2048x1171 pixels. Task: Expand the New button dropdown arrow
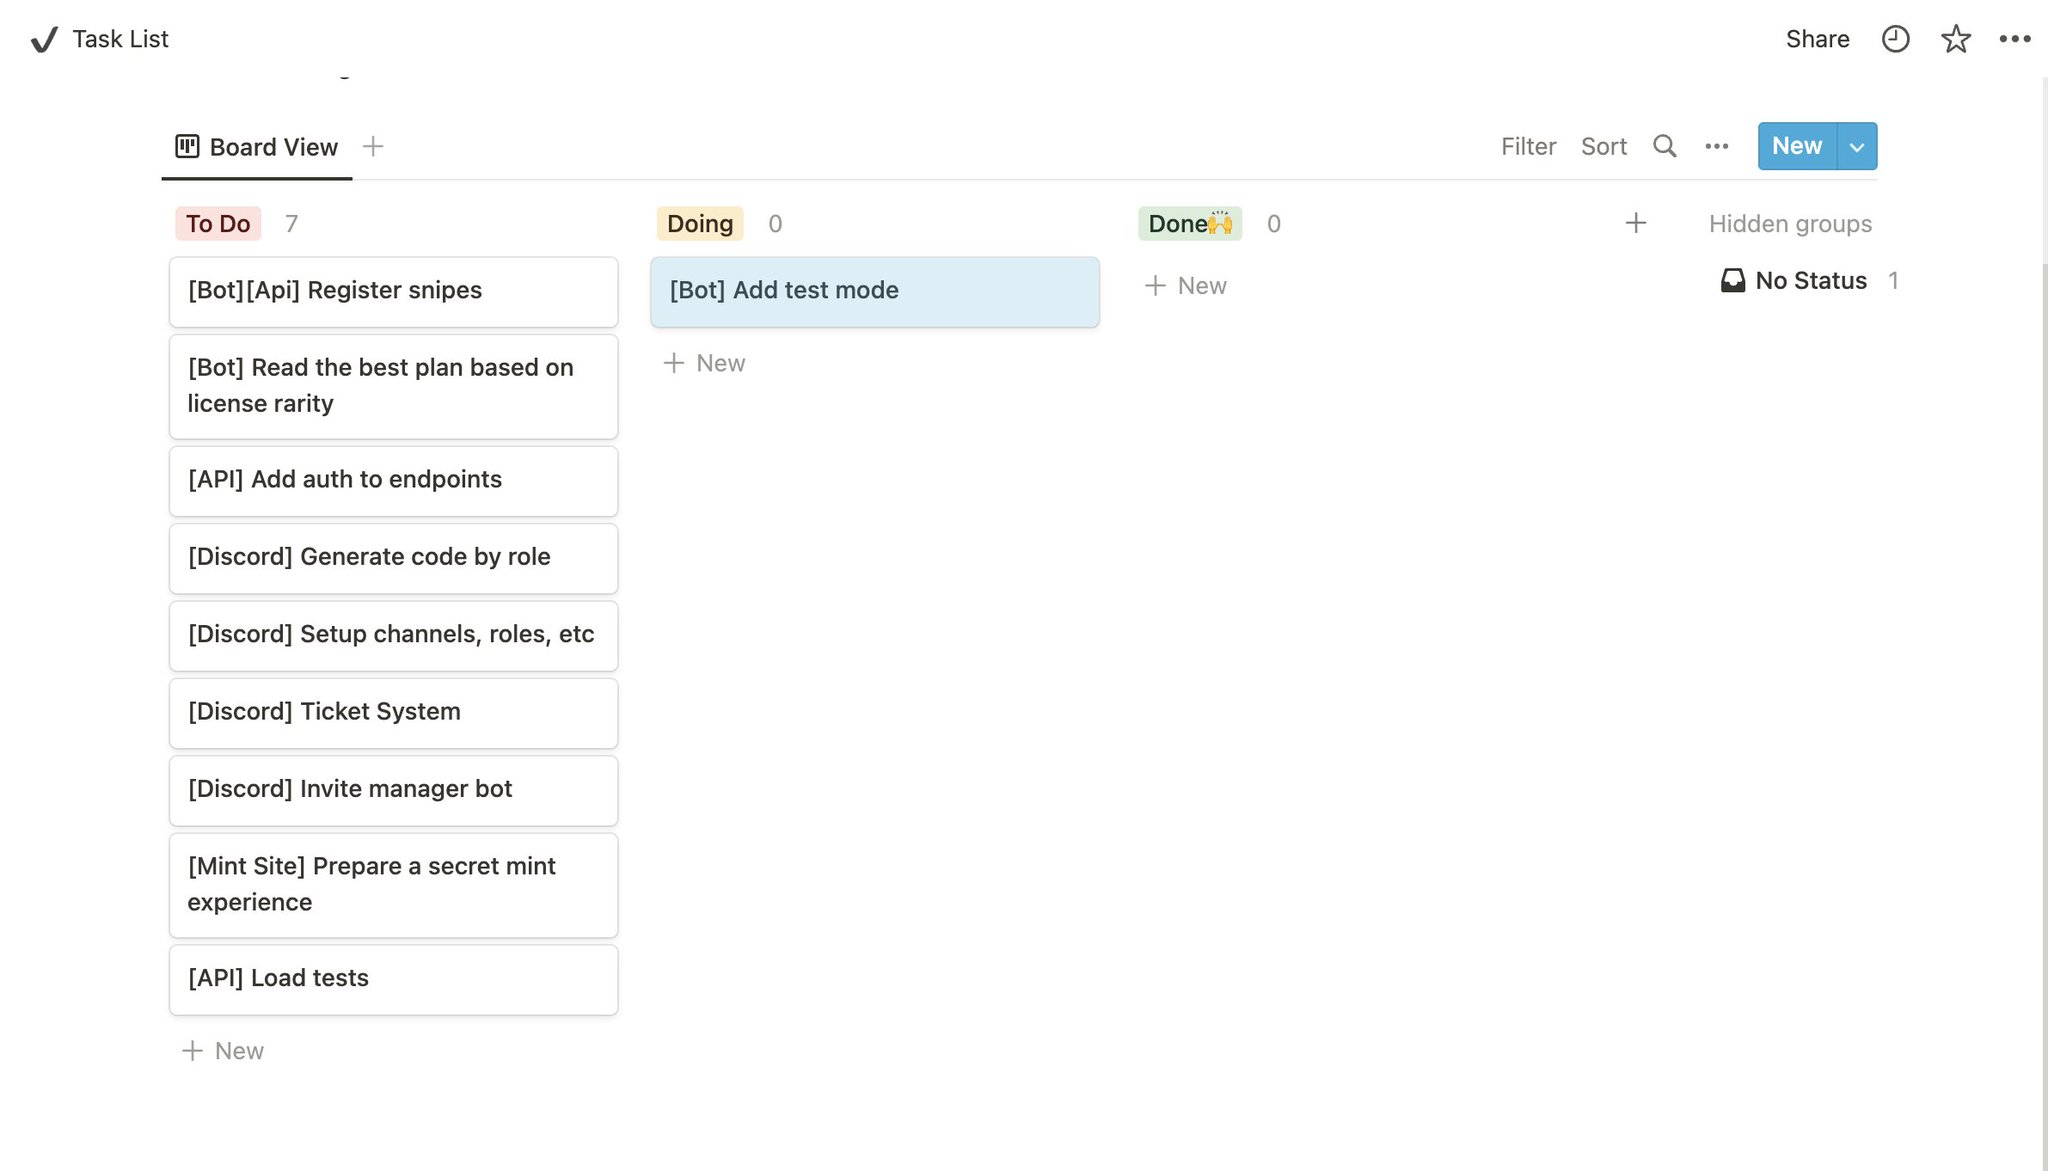[x=1857, y=146]
